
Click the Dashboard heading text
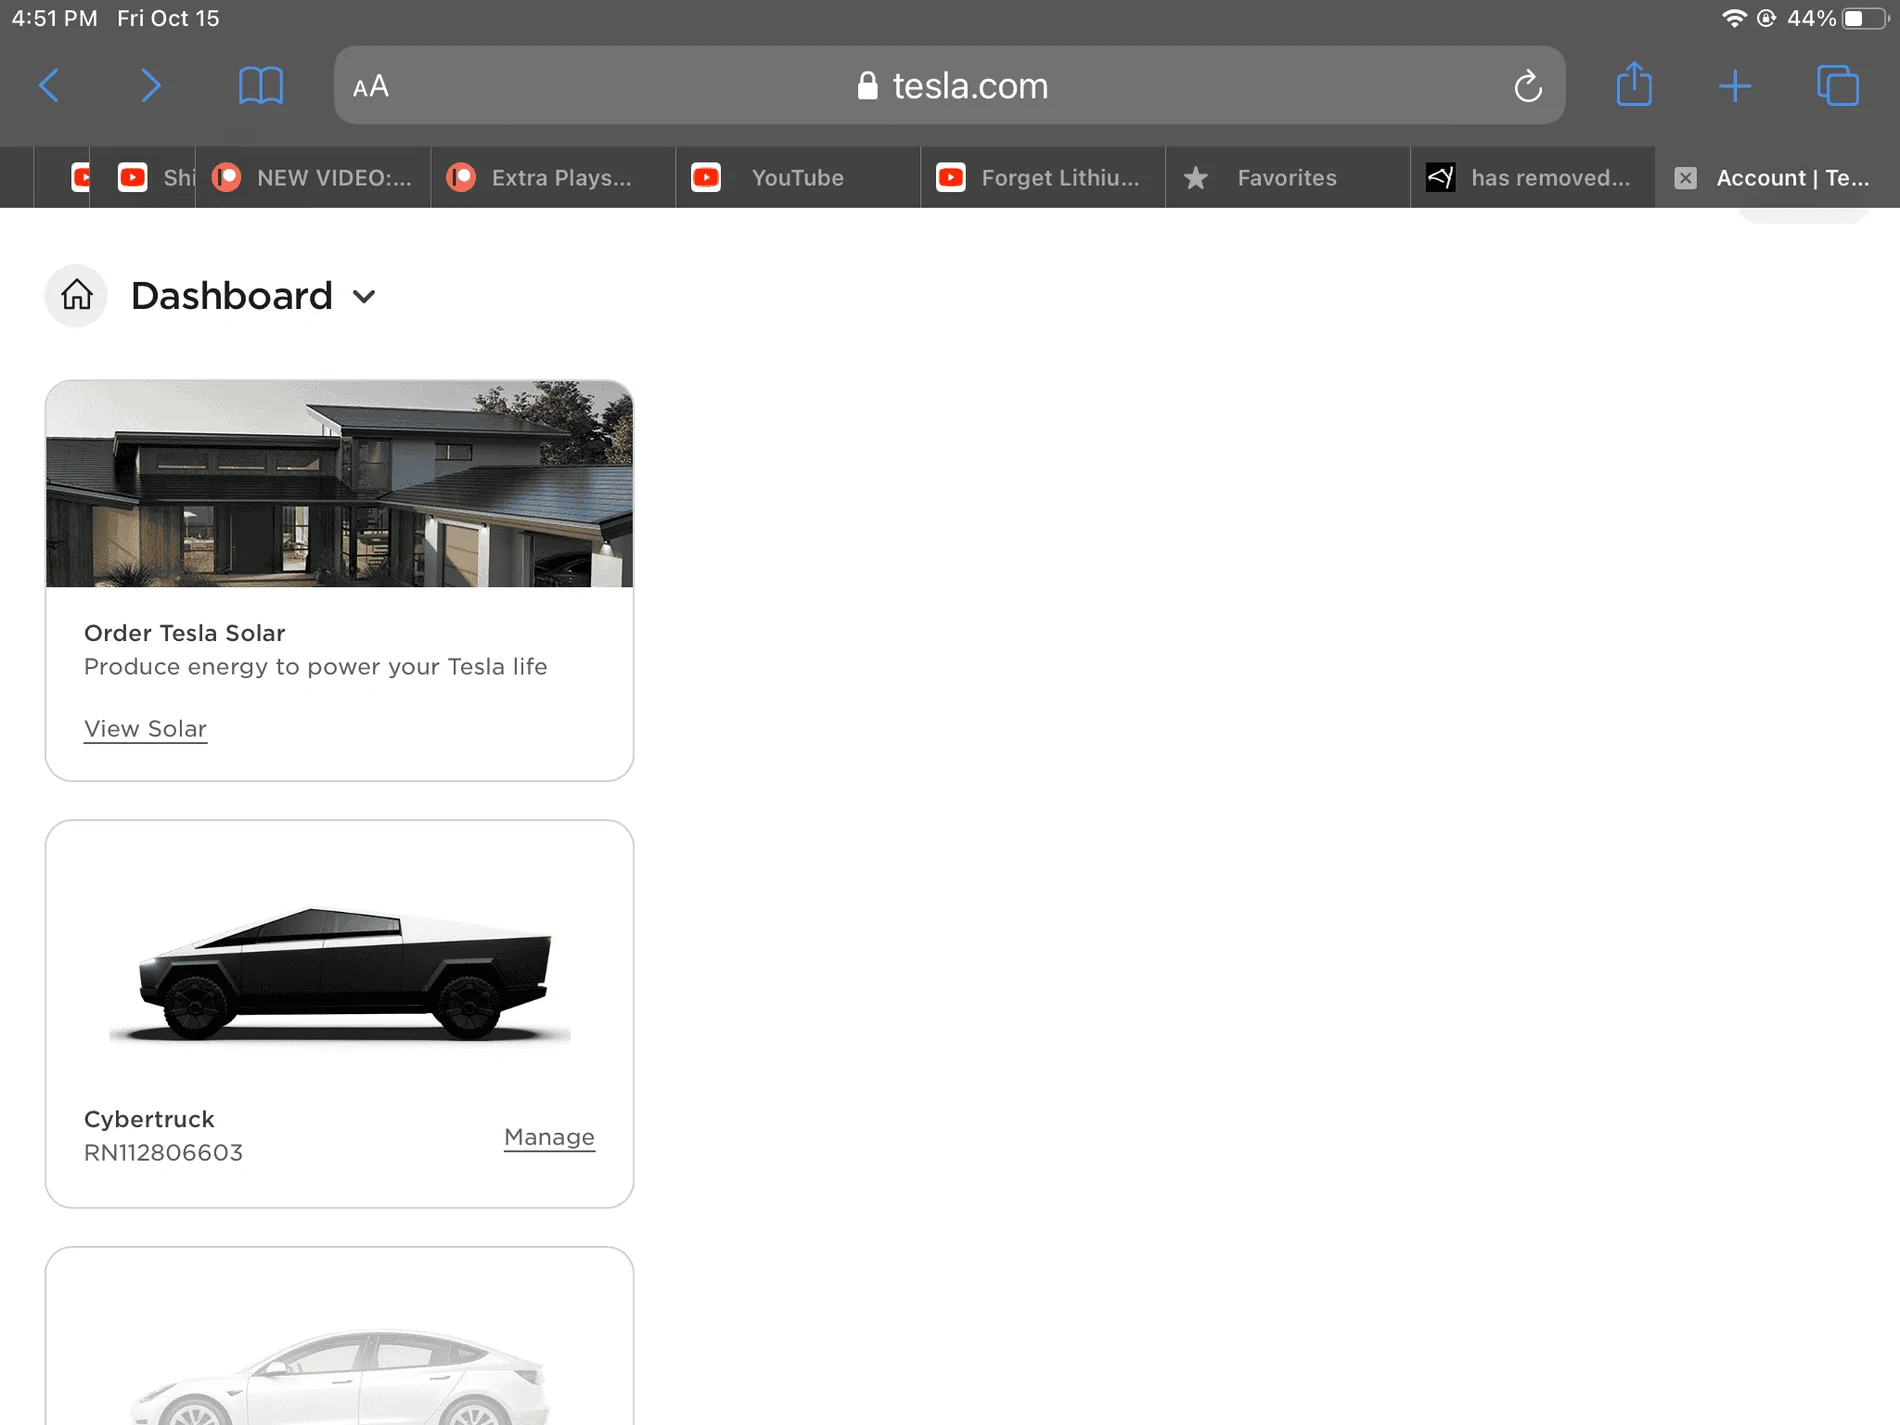pos(231,296)
